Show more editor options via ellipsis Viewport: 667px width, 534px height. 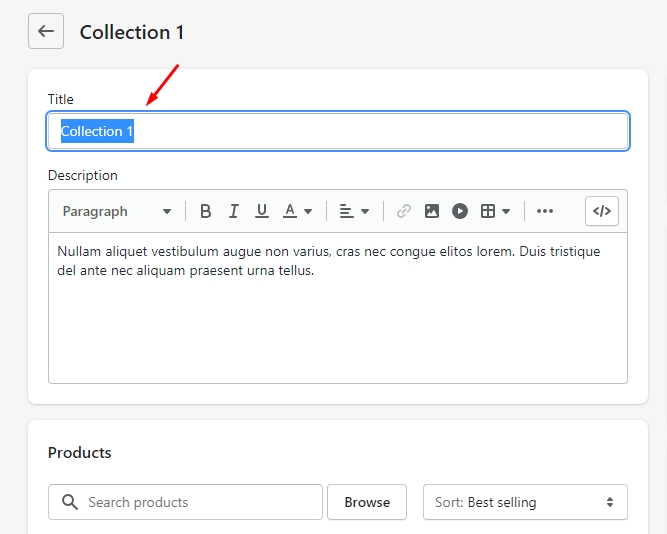click(545, 211)
